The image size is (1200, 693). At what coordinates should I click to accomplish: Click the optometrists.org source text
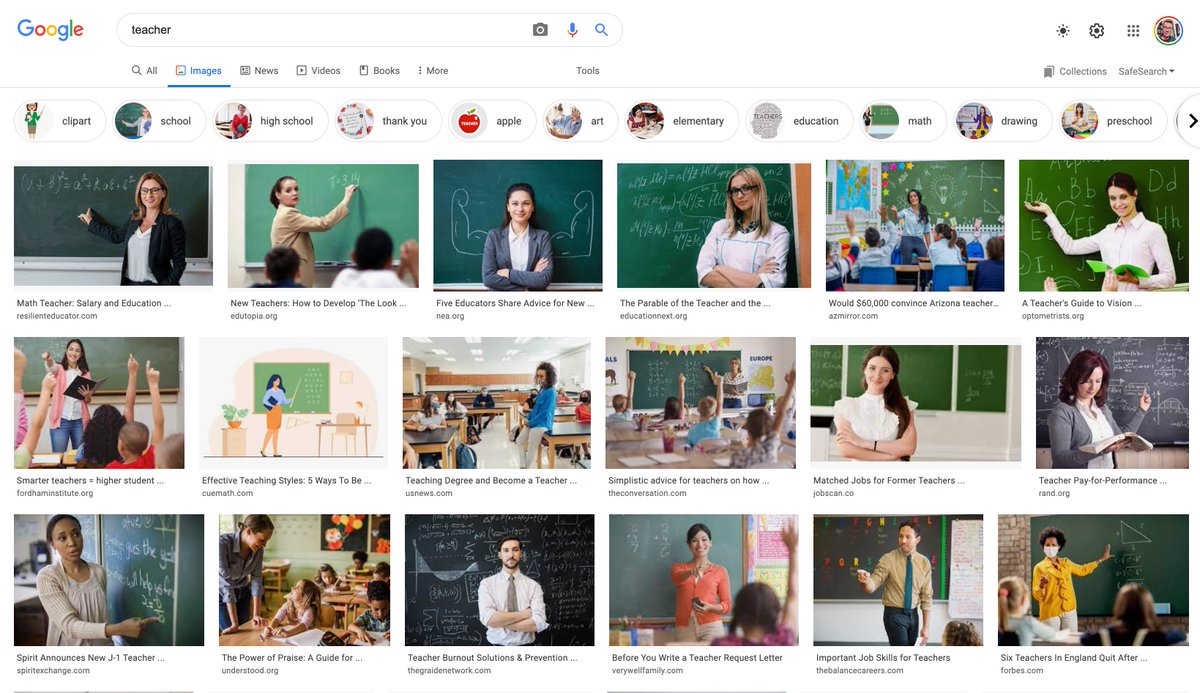coord(1053,316)
